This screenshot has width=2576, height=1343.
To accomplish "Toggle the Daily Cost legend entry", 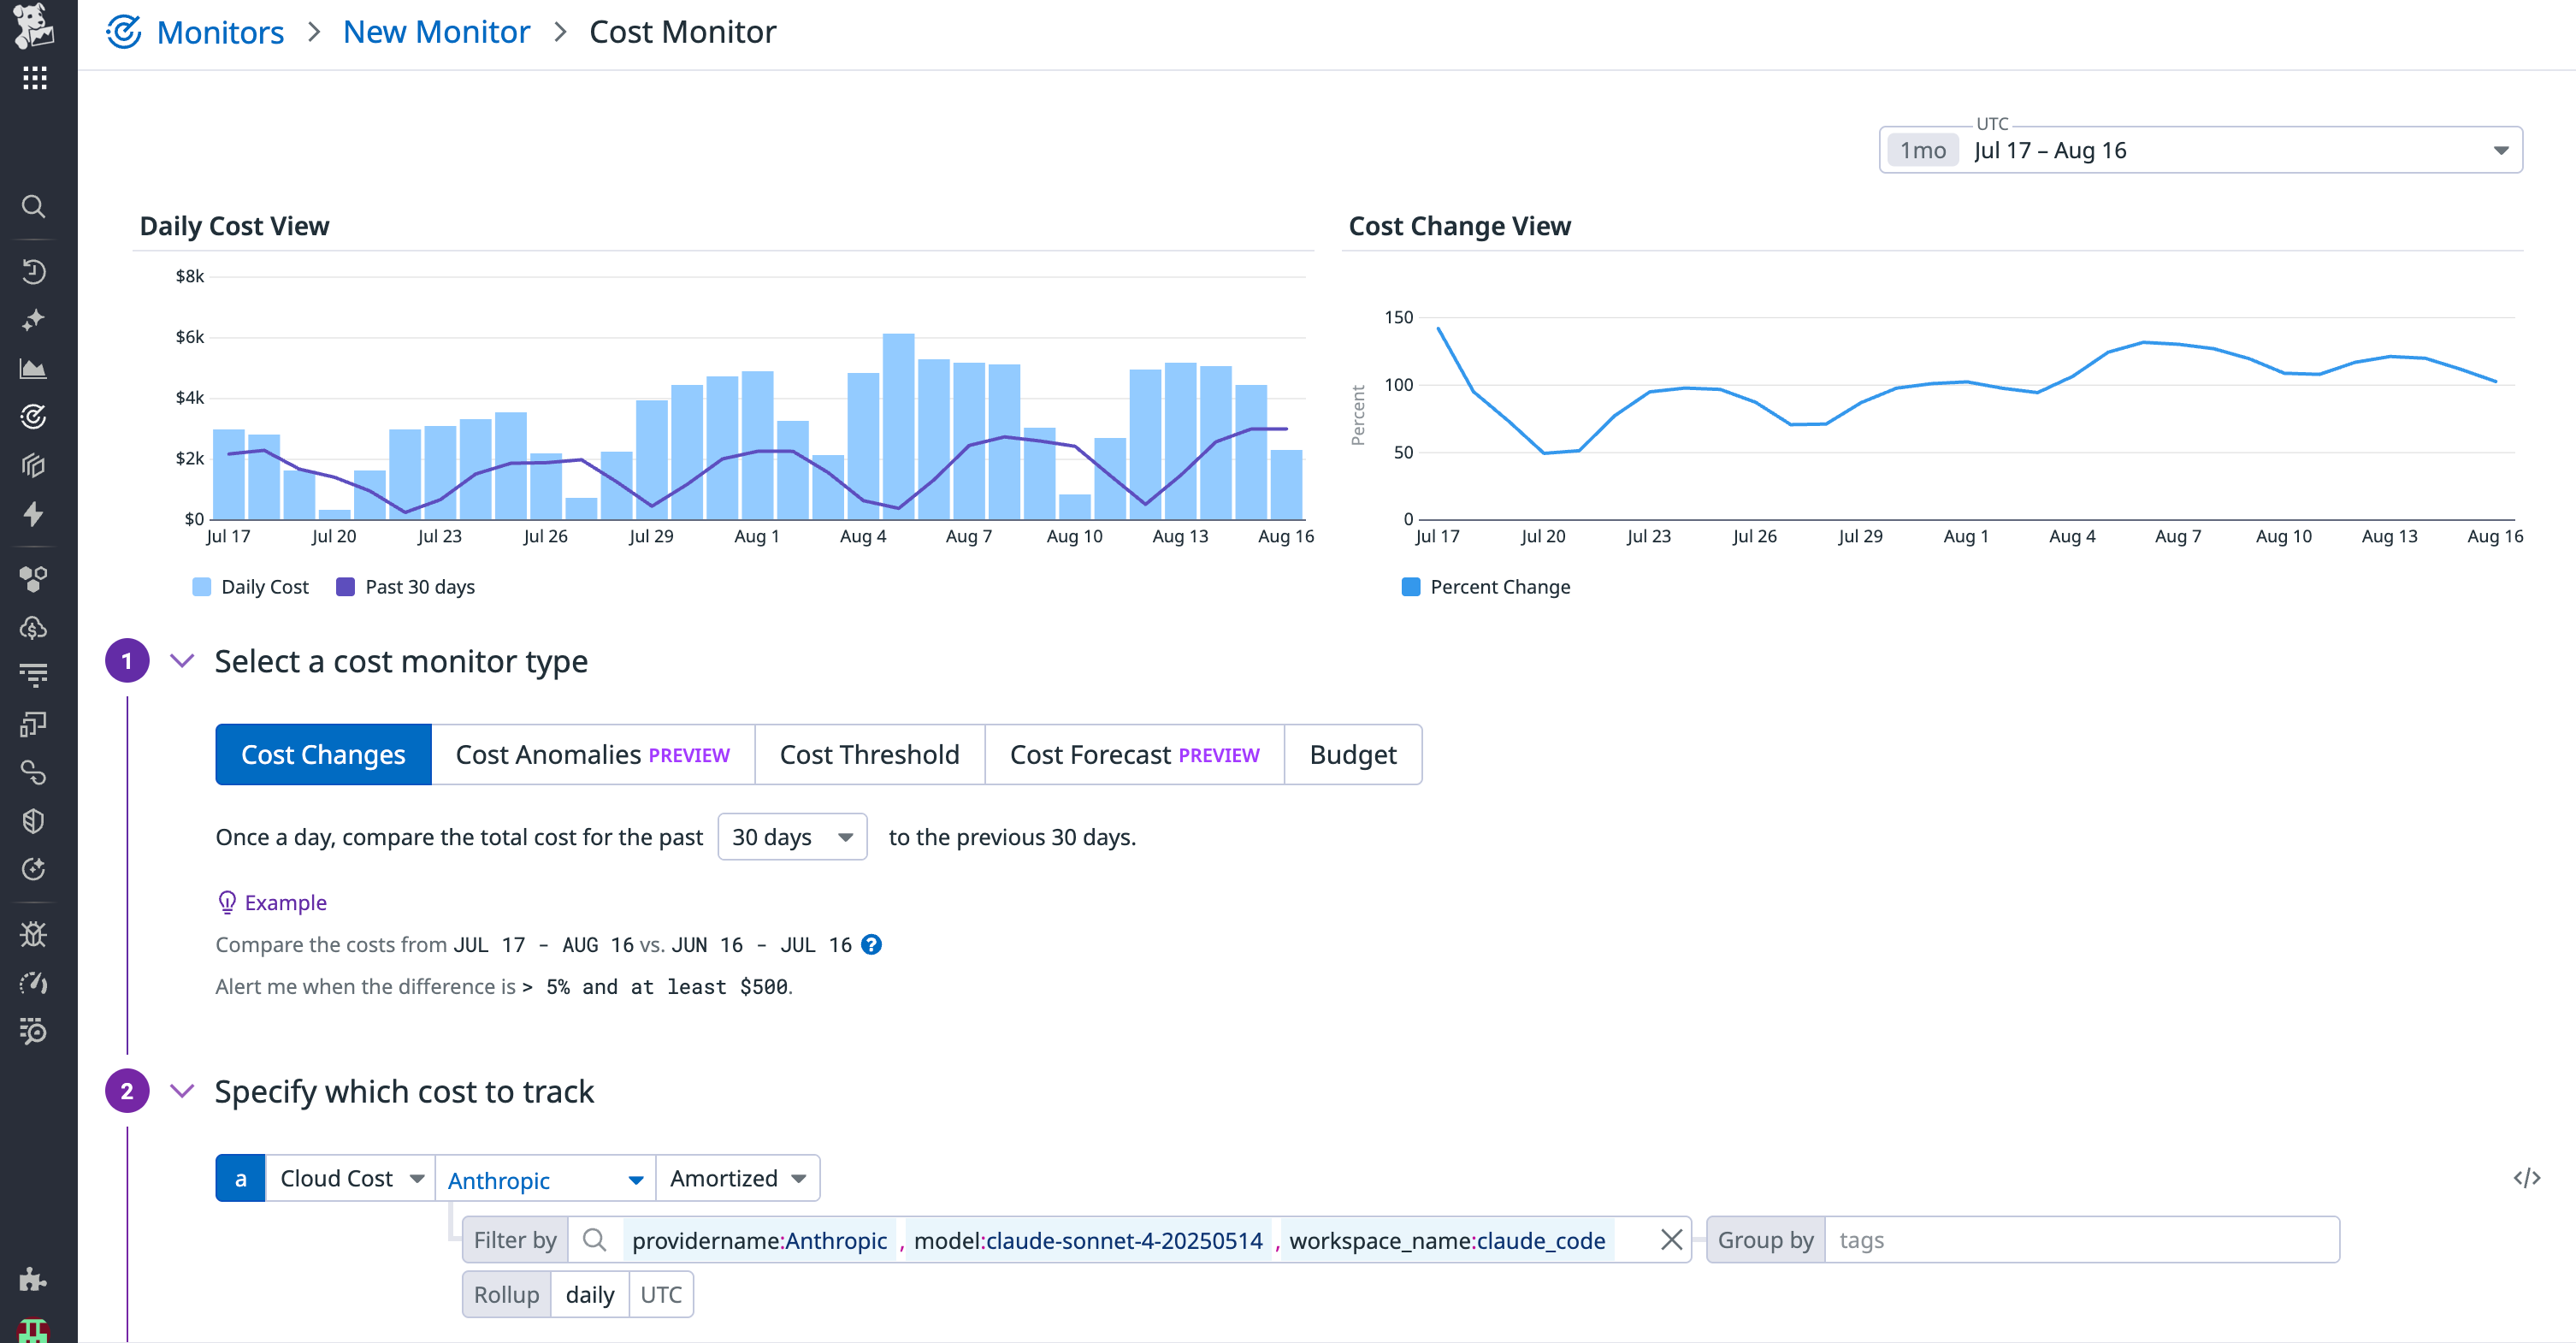I will click(x=250, y=587).
